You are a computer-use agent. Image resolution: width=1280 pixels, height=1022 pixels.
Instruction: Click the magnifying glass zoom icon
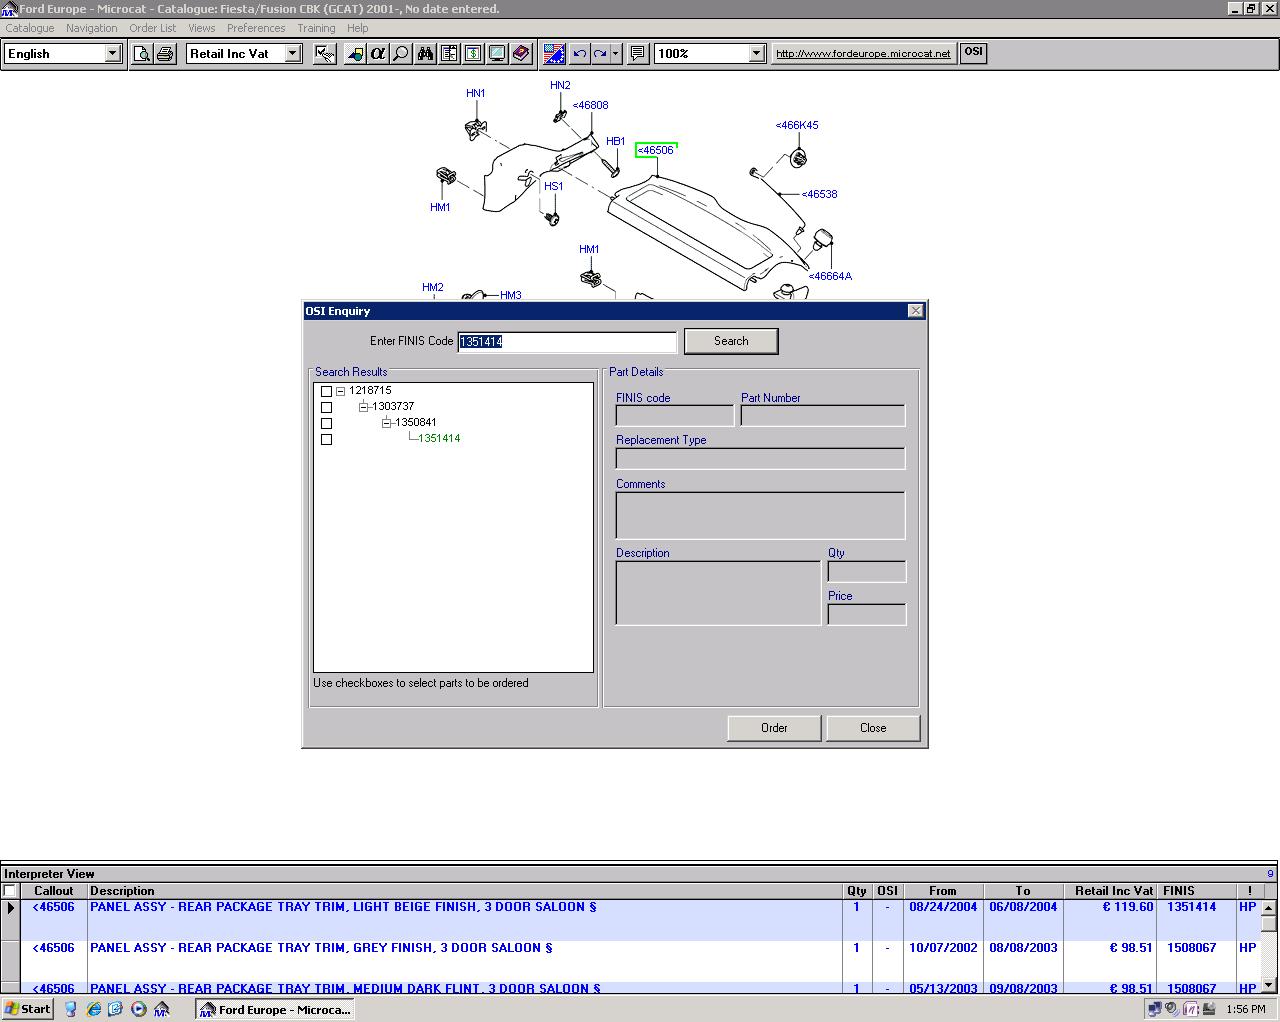[x=401, y=54]
